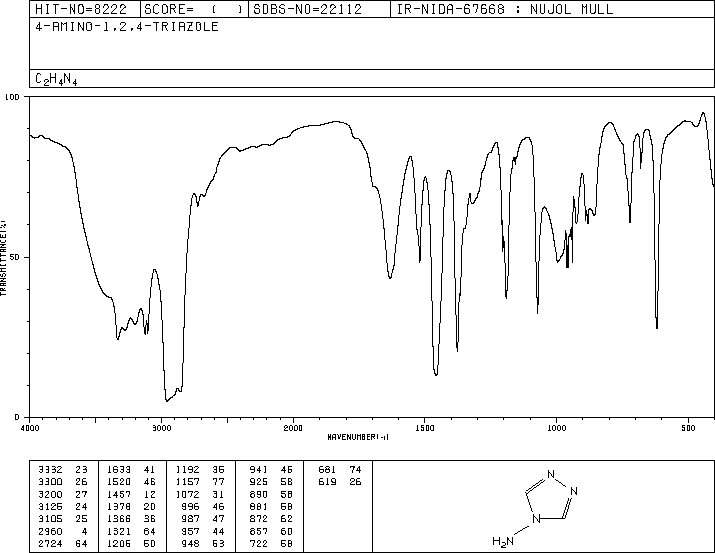Click the deepest spectrum peak near 2960
The image size is (715, 553).
[167, 401]
